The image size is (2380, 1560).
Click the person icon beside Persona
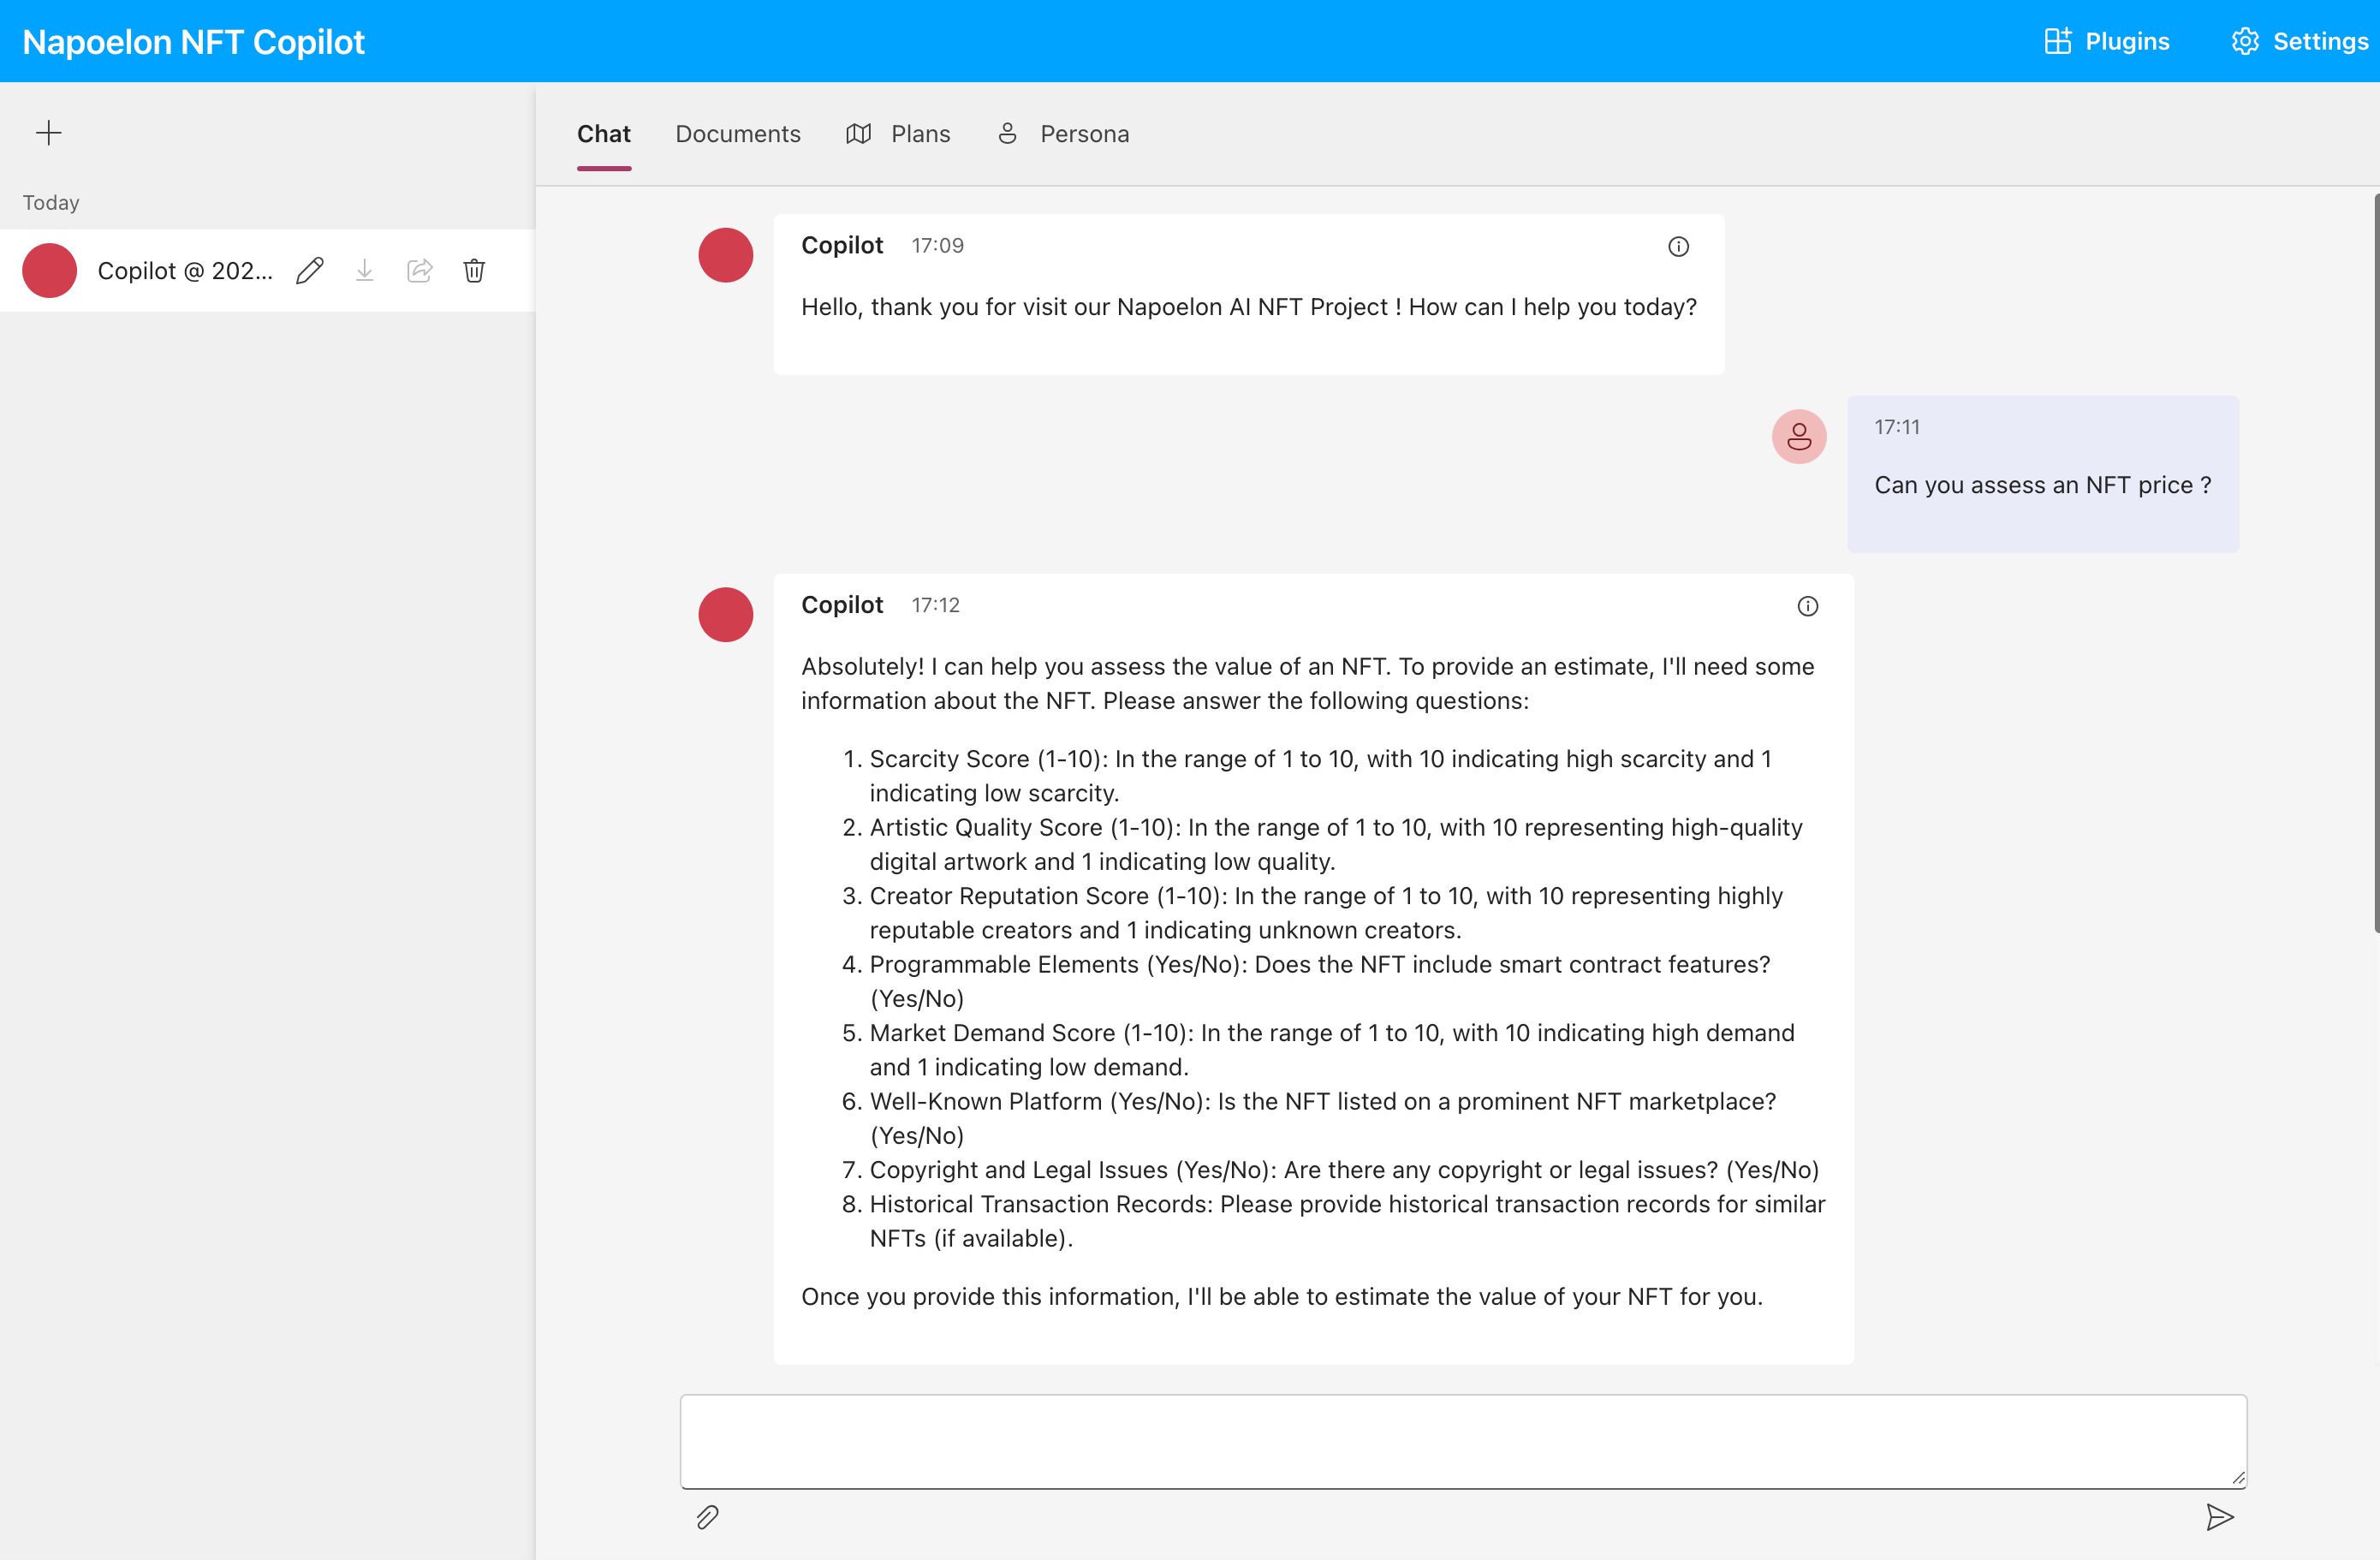(1007, 134)
